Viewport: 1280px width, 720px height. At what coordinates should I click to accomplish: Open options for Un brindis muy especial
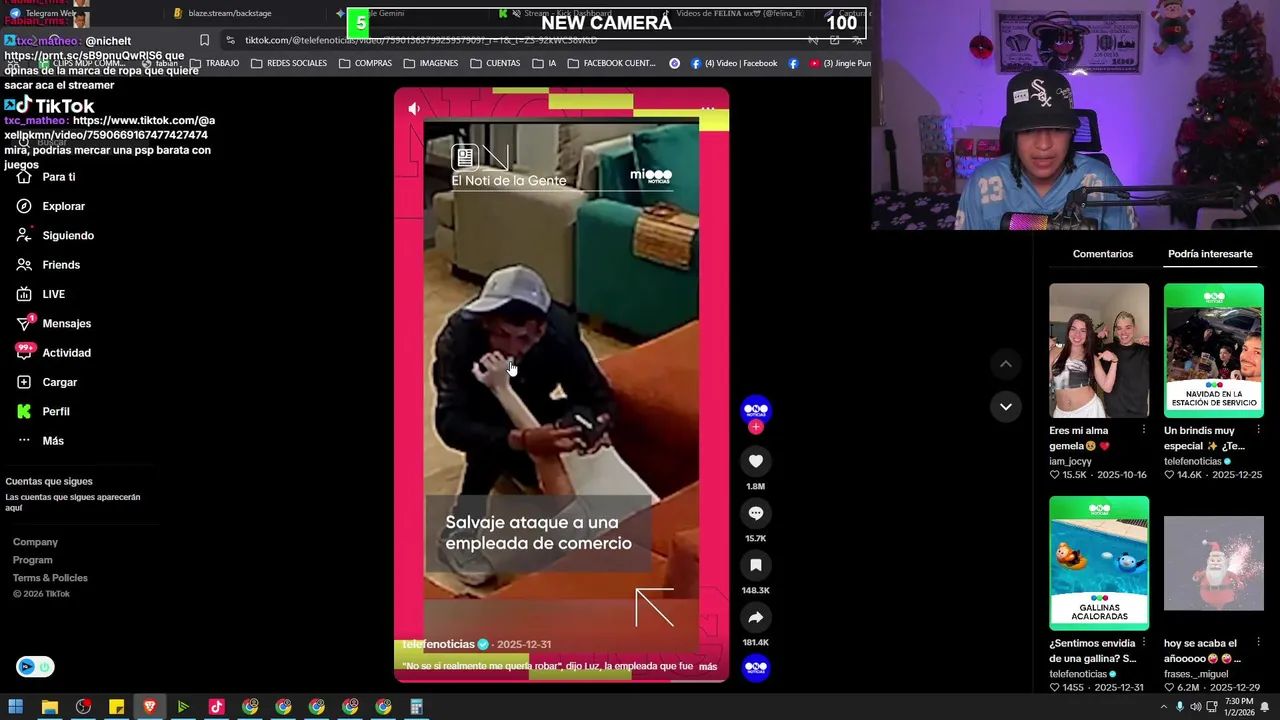(x=1259, y=430)
